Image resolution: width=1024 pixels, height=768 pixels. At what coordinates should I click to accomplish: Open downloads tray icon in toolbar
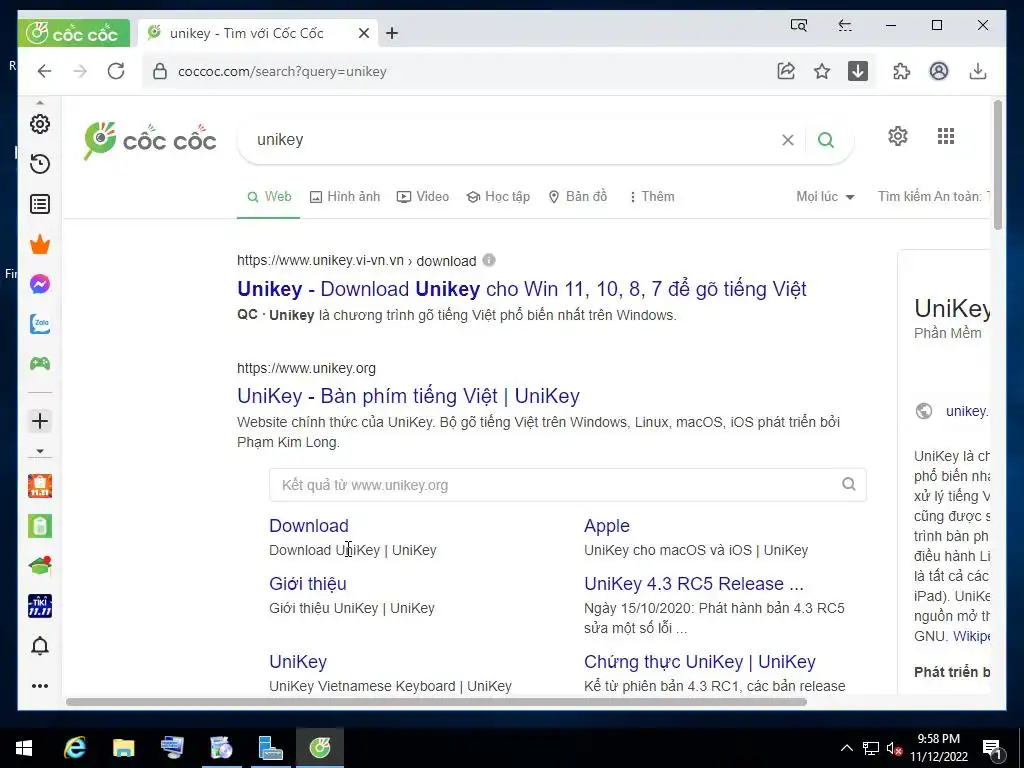pyautogui.click(x=978, y=71)
